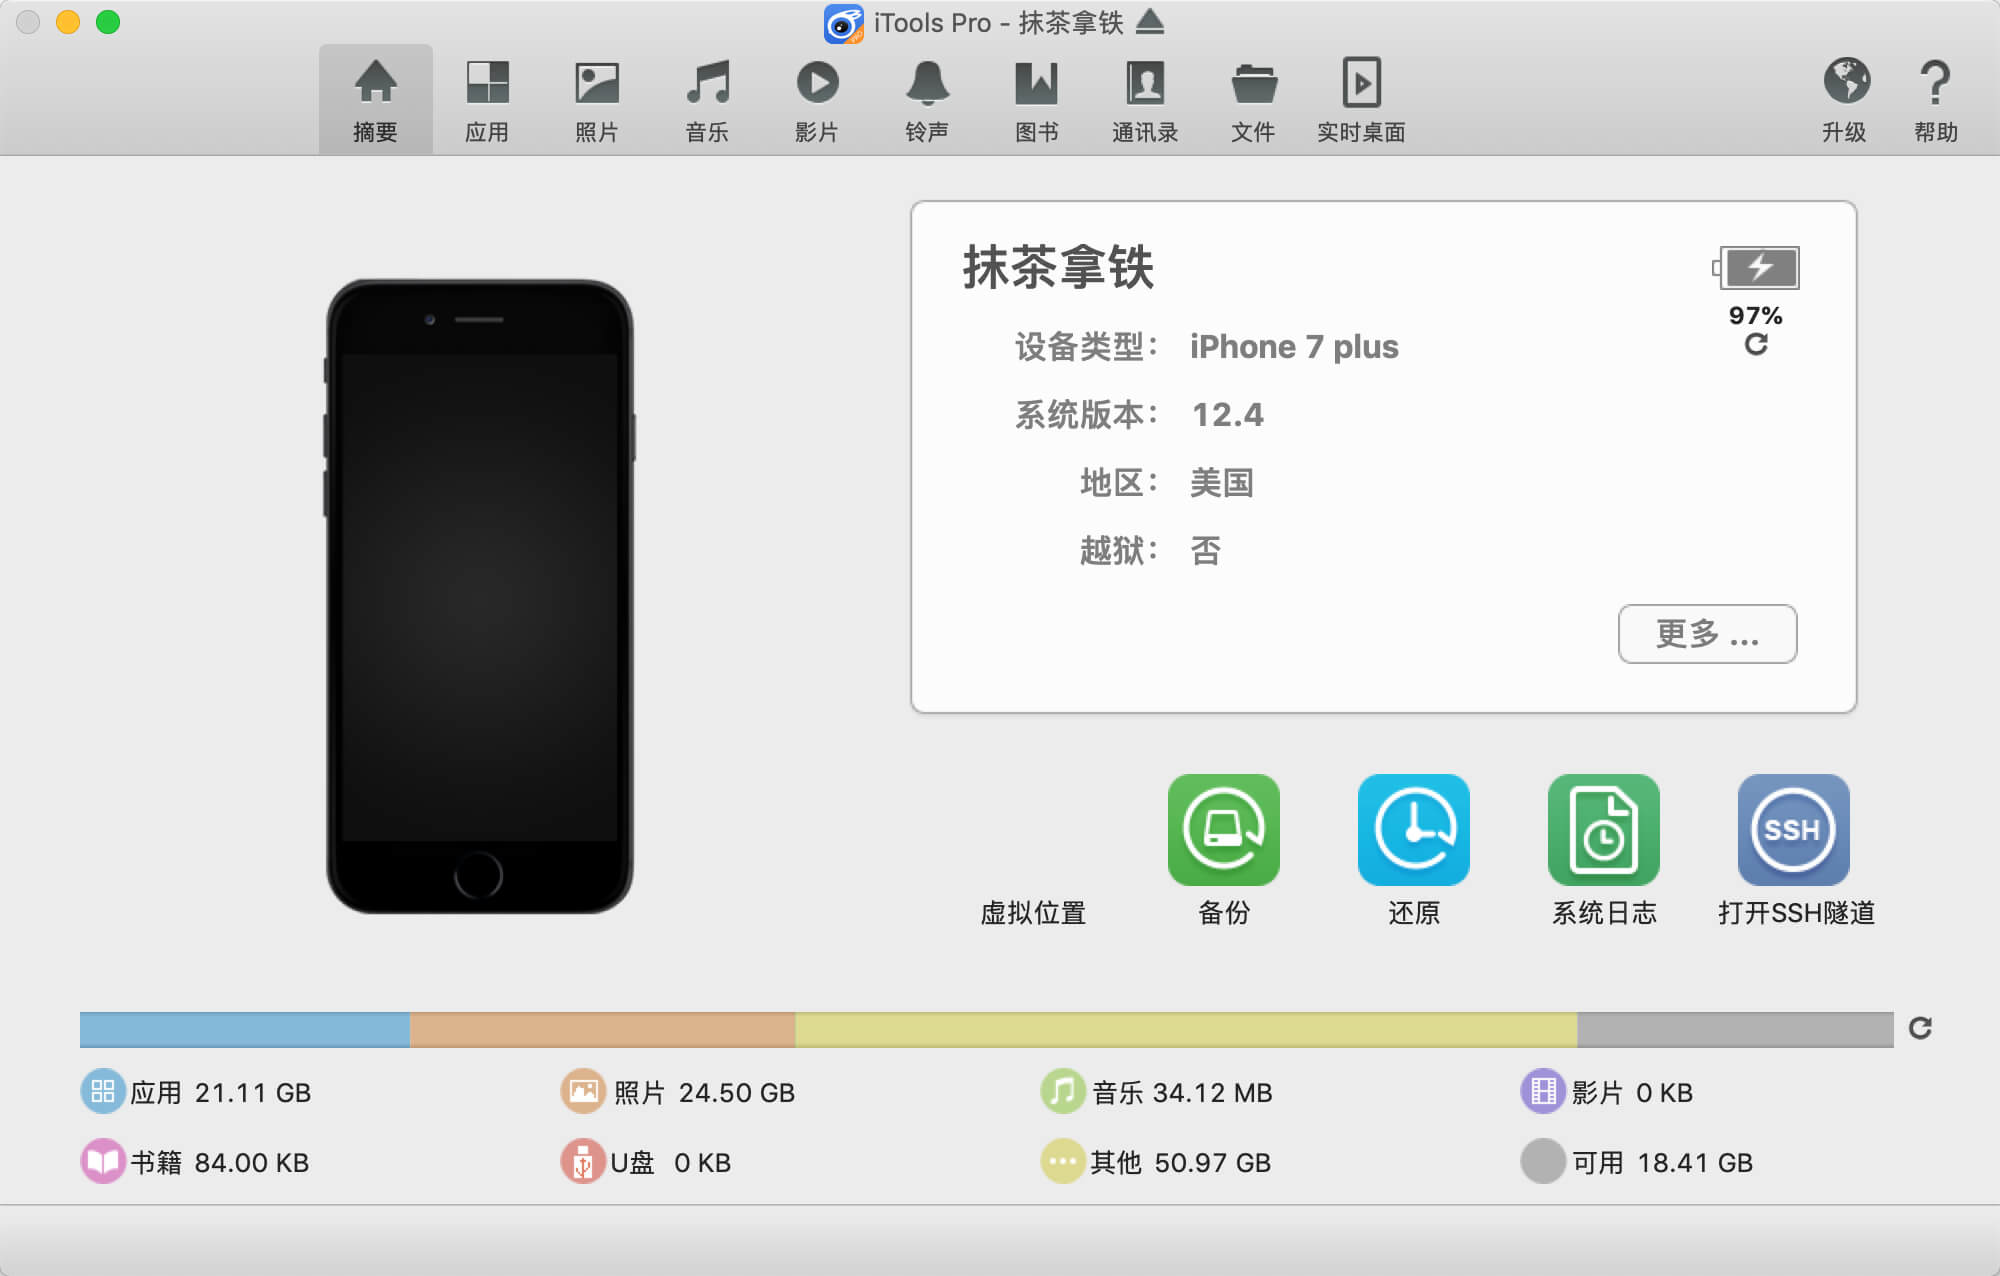The image size is (2000, 1276).
Task: Click the 97% battery percentage text
Action: click(1756, 315)
